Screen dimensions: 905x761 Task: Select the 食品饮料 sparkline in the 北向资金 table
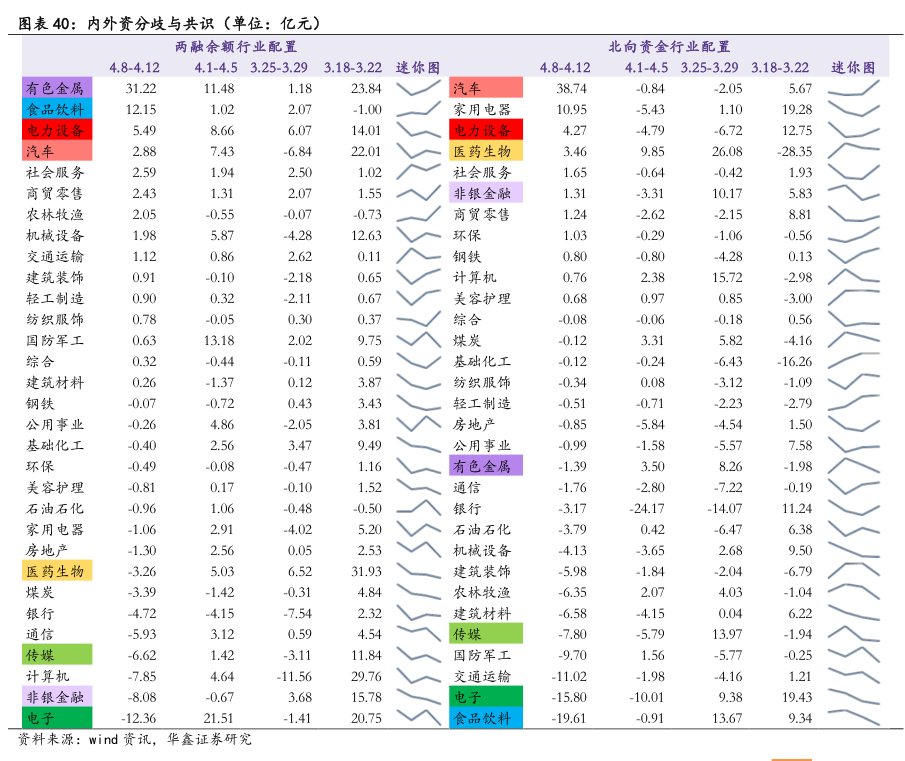pyautogui.click(x=853, y=718)
